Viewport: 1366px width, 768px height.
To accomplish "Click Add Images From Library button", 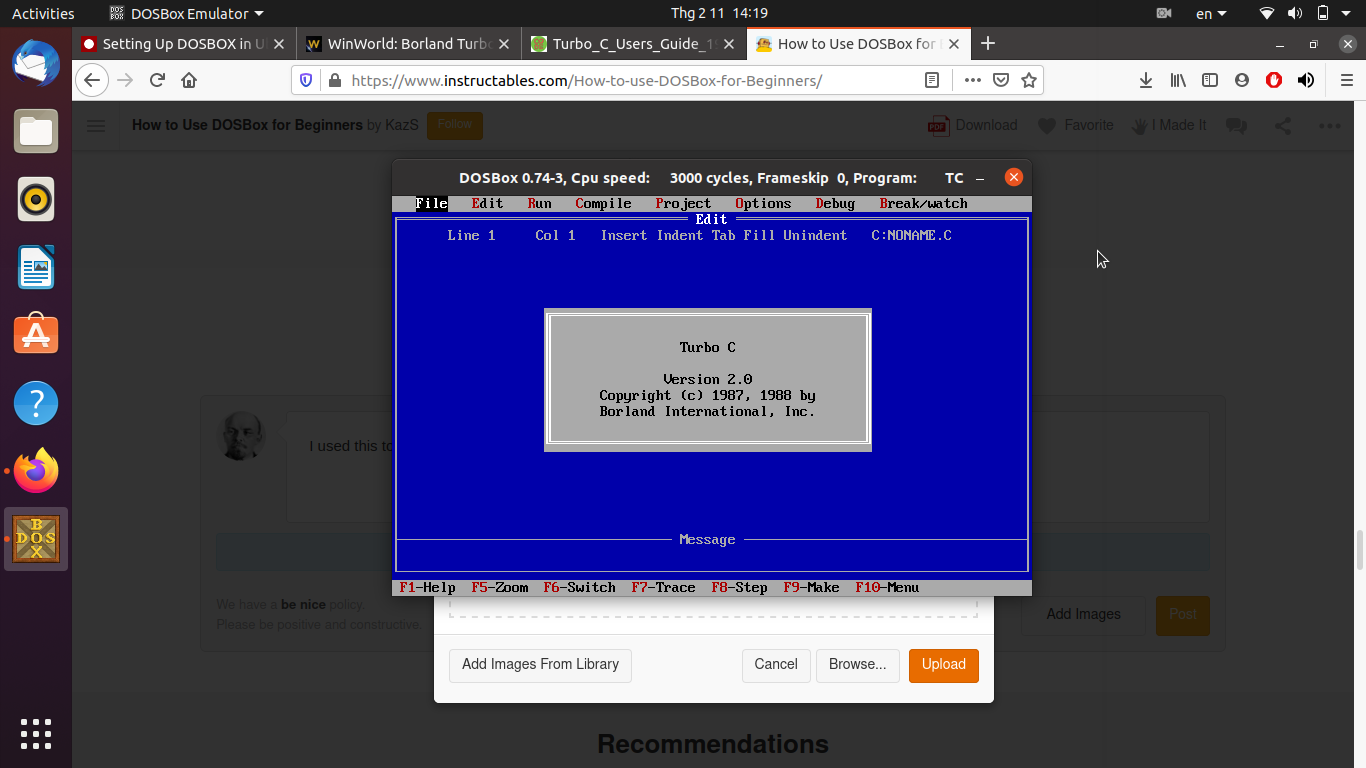I will tap(540, 664).
